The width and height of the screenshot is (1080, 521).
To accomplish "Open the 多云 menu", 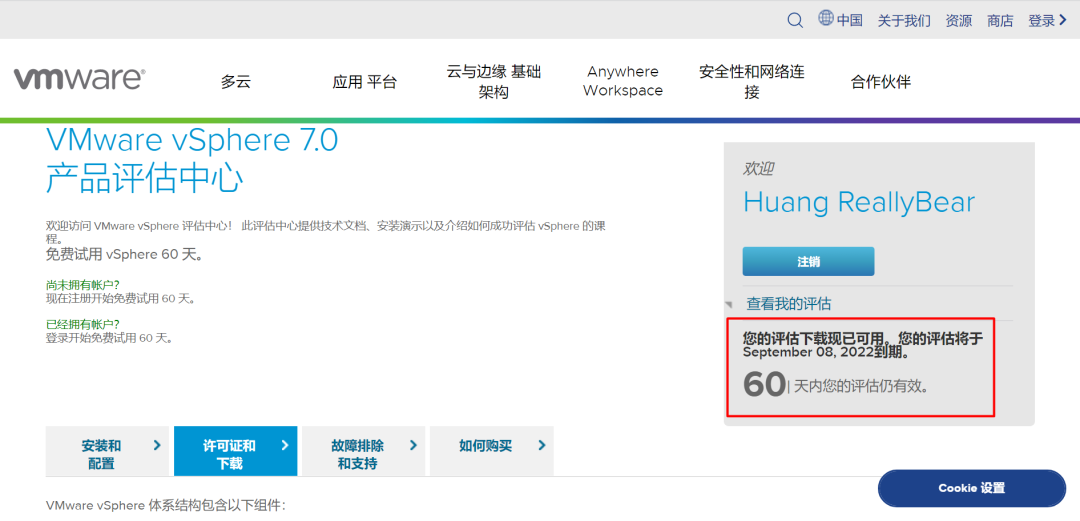I will 236,82.
